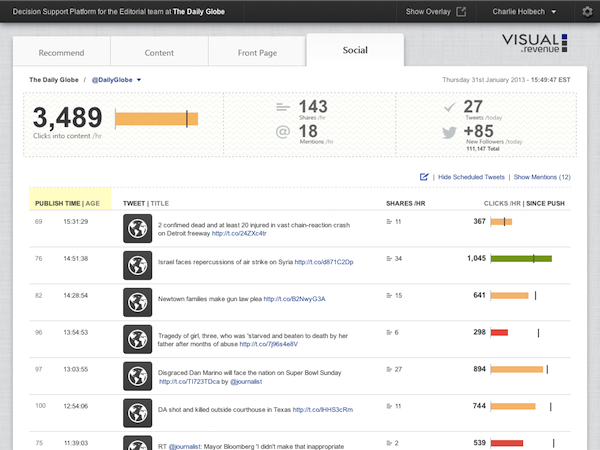Click the Twitter bird icon near New Followers

pos(449,132)
